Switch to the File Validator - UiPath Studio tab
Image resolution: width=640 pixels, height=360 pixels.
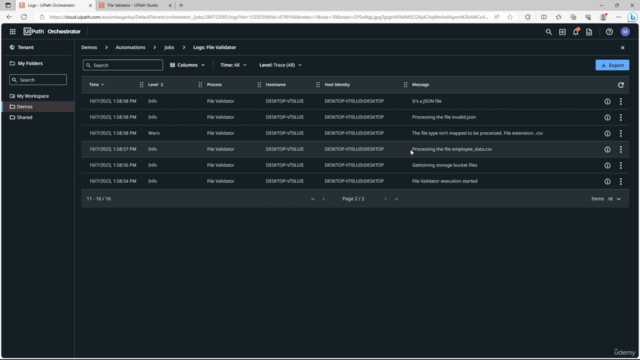(x=136, y=5)
